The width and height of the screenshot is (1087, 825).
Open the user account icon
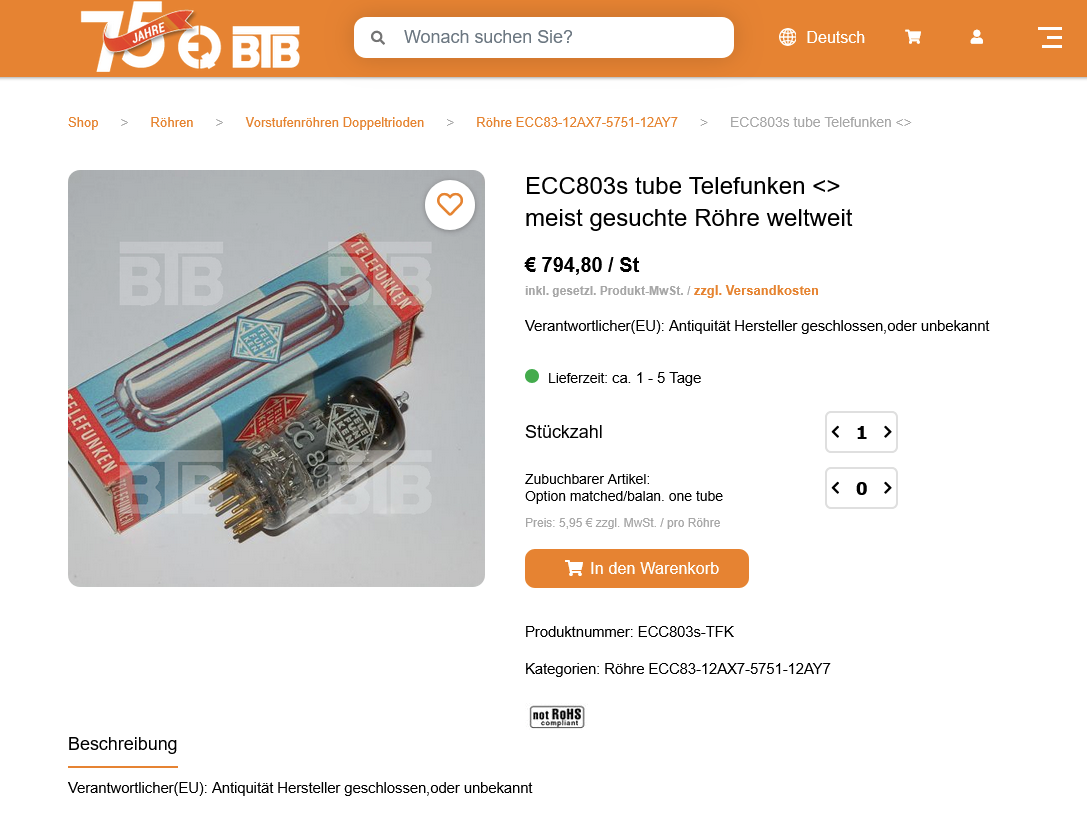(x=976, y=37)
